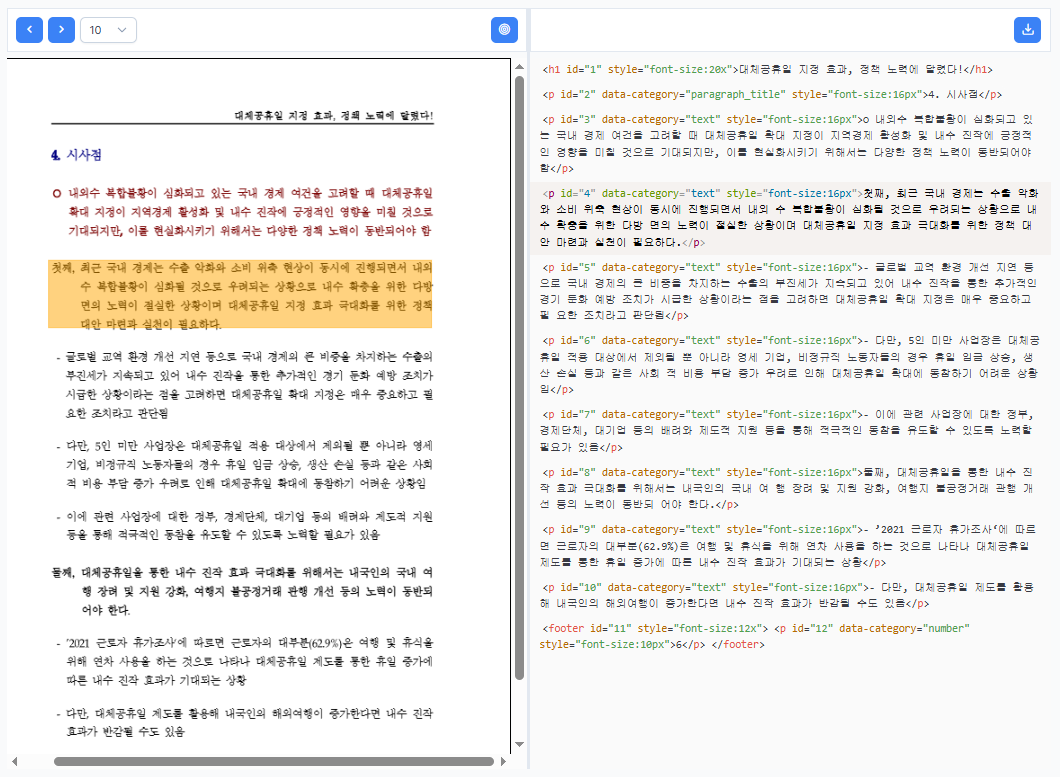Screen dimensions: 1060x777
Task: Select the h1 id="1" code line
Action: click(x=767, y=70)
